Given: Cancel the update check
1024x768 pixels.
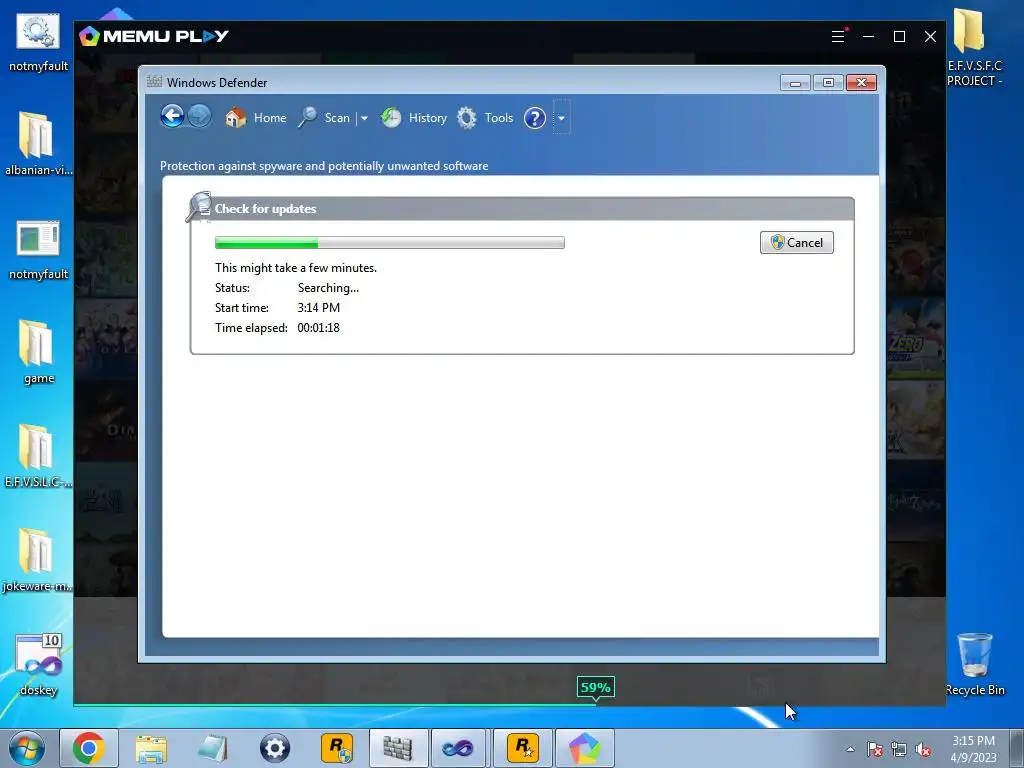Looking at the screenshot, I should pyautogui.click(x=797, y=243).
